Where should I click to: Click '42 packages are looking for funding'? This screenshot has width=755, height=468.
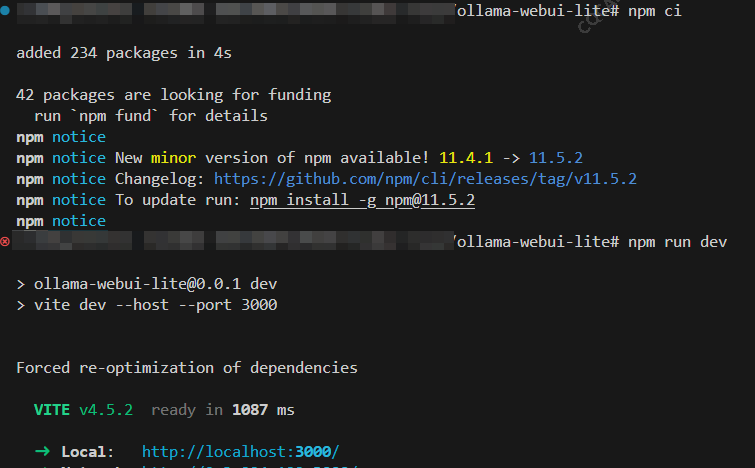pyautogui.click(x=173, y=95)
